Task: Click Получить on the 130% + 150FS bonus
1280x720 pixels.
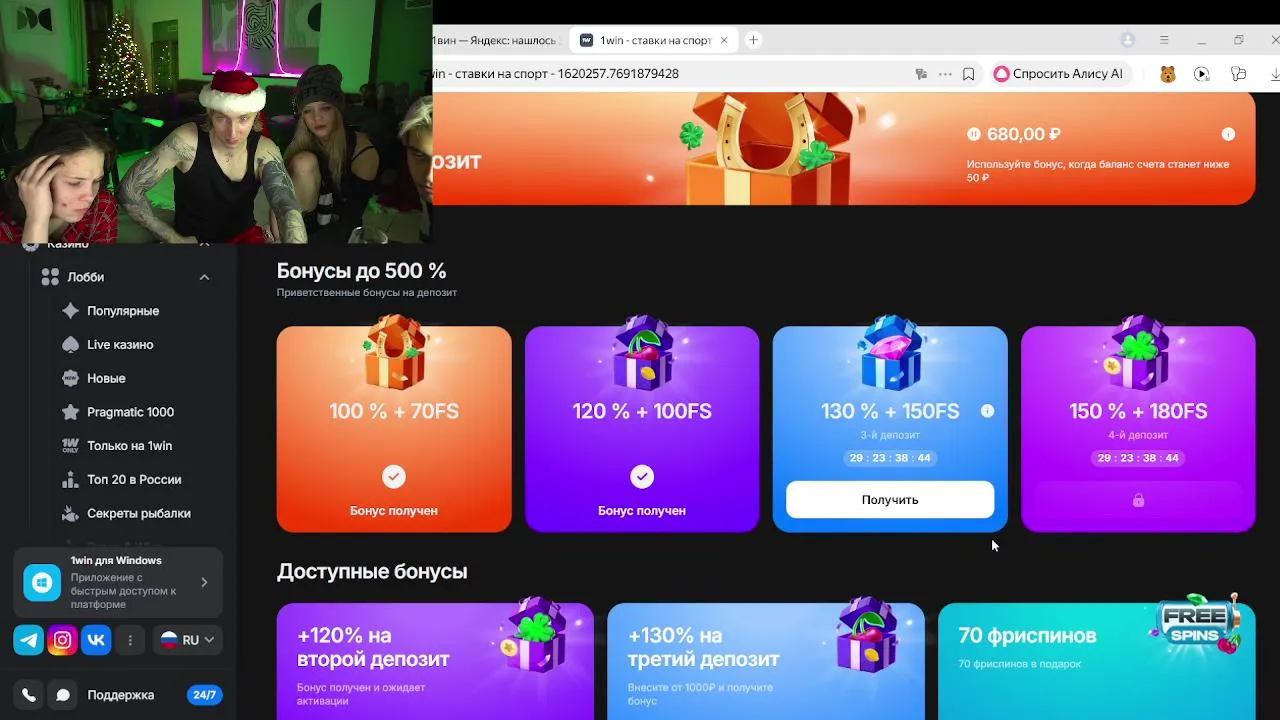Action: (890, 499)
